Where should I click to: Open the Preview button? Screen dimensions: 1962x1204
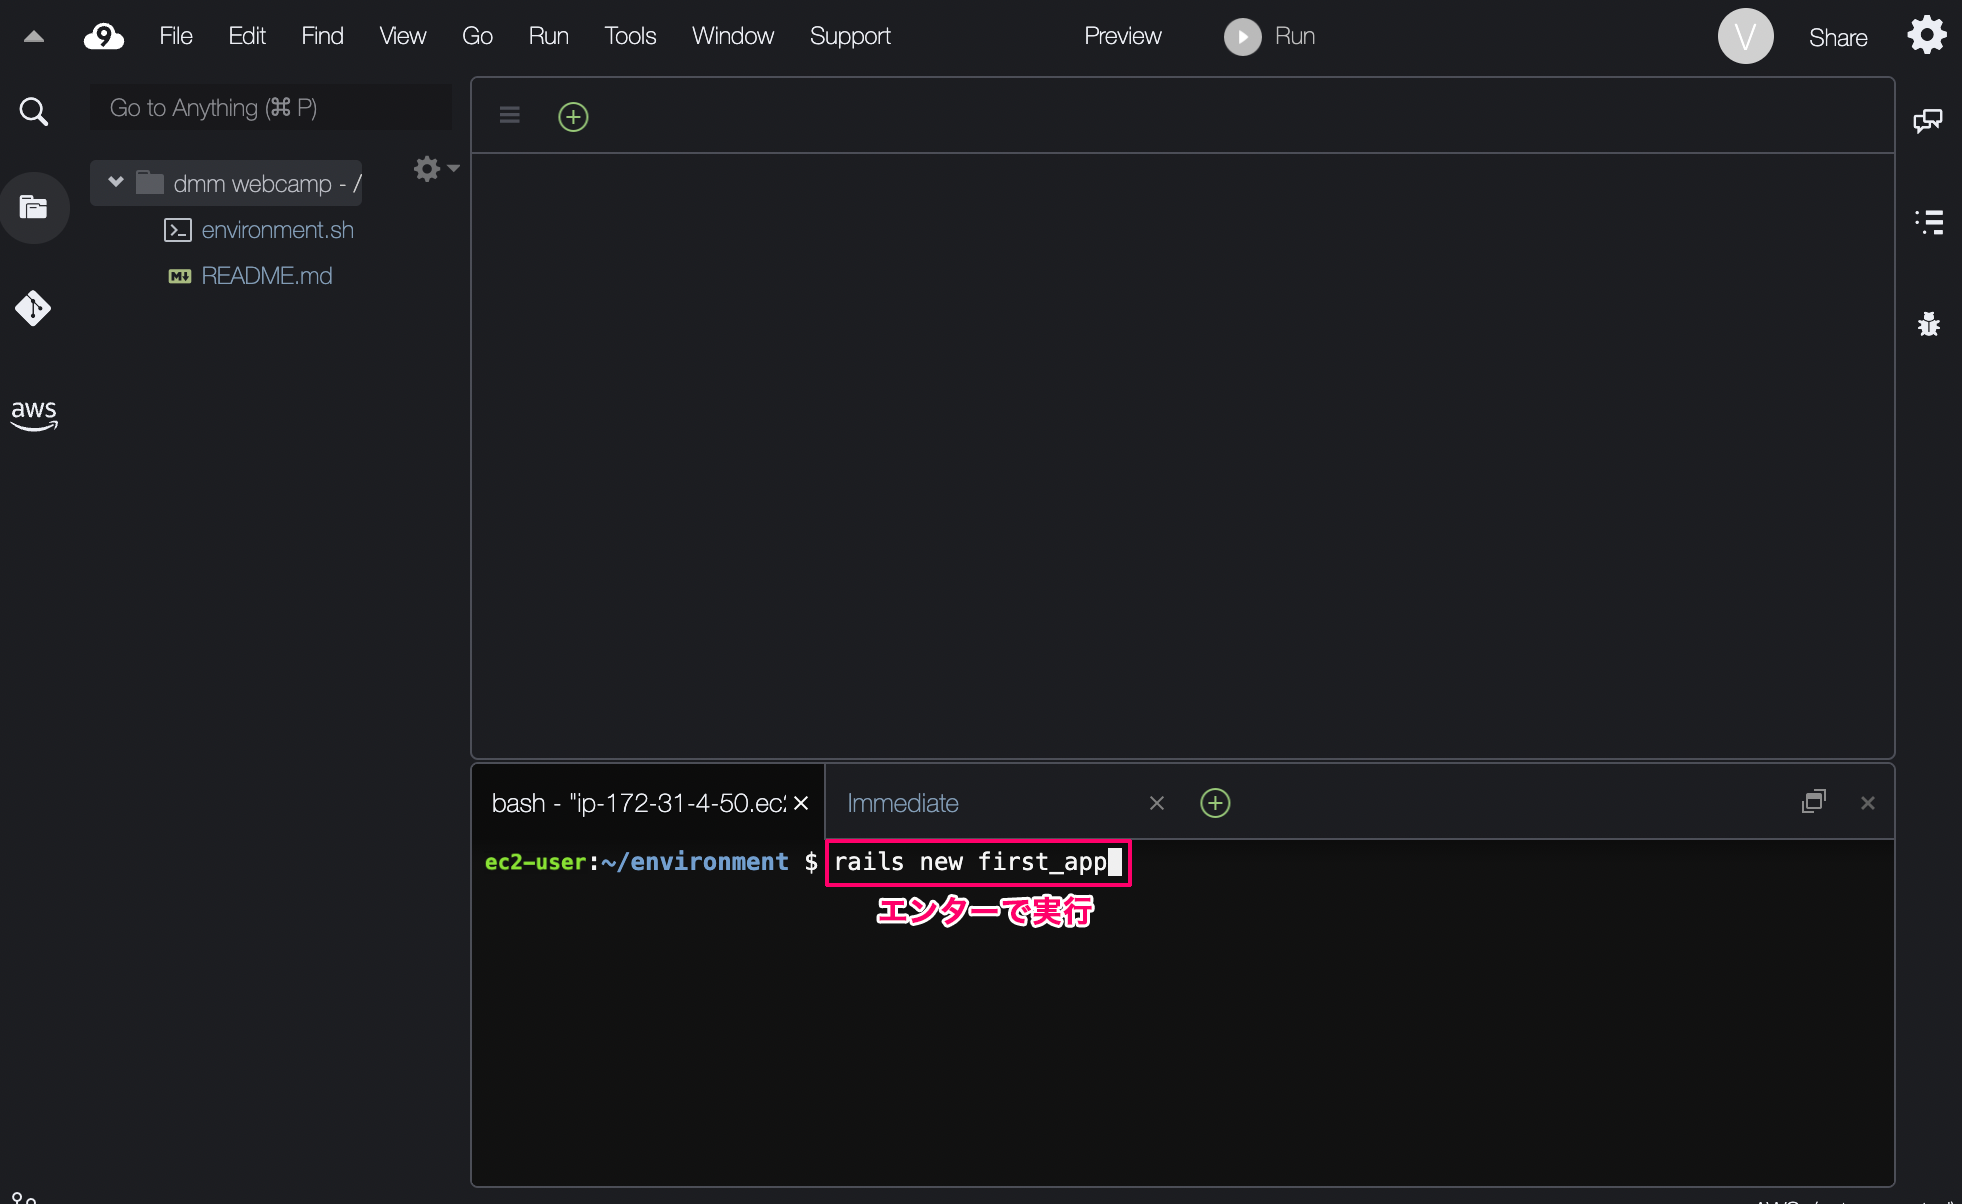[x=1122, y=36]
